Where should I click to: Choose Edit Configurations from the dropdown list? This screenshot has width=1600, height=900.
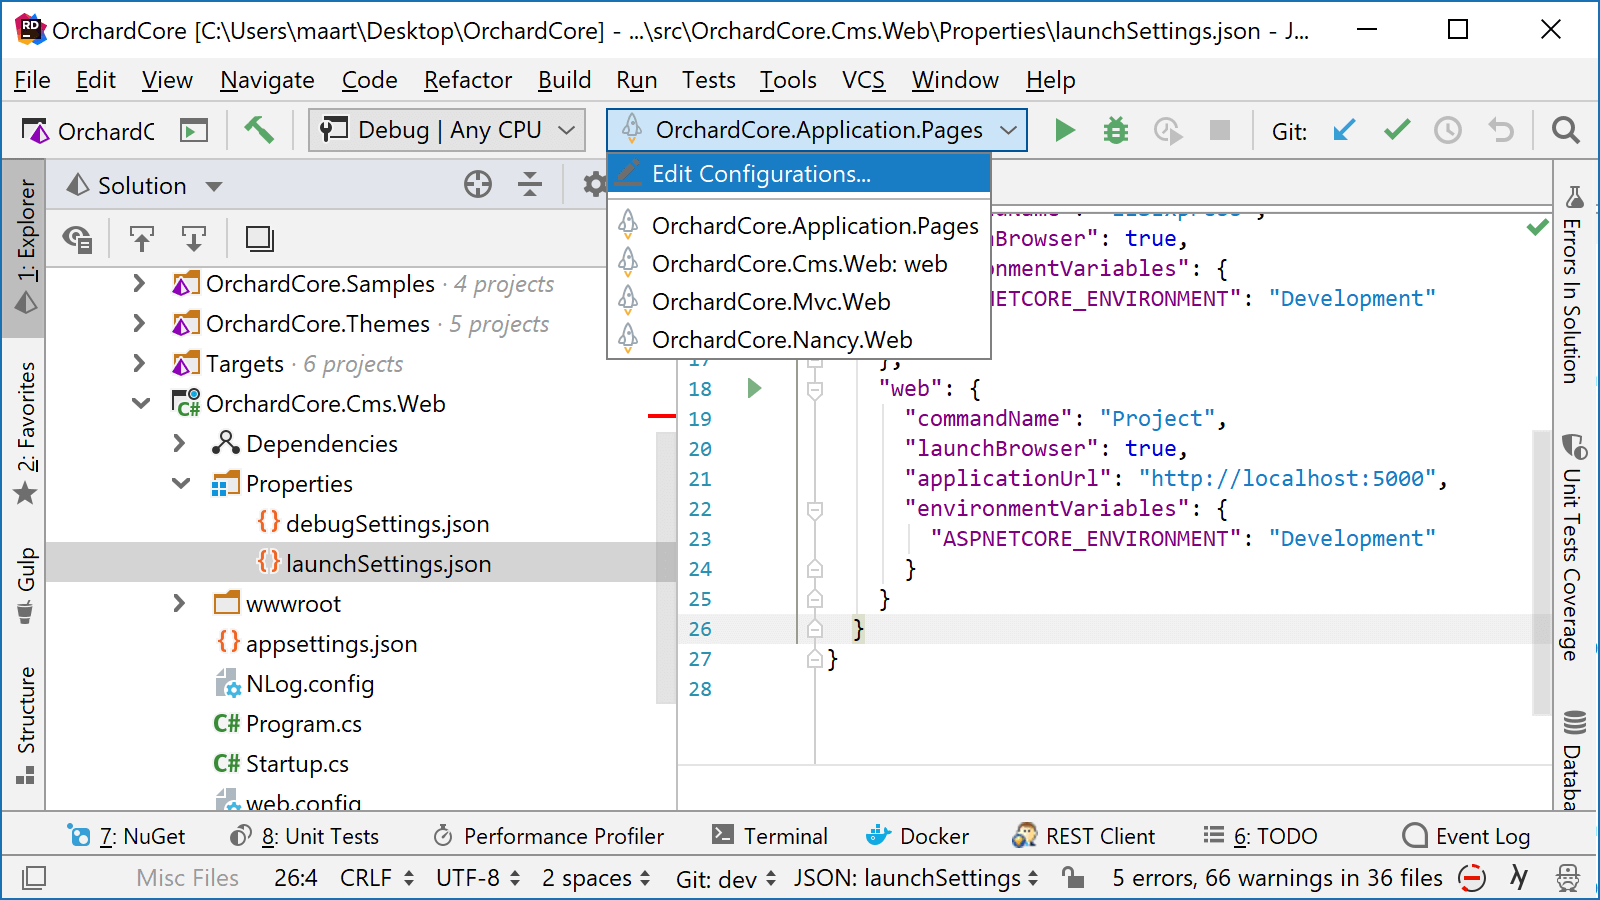(x=760, y=173)
